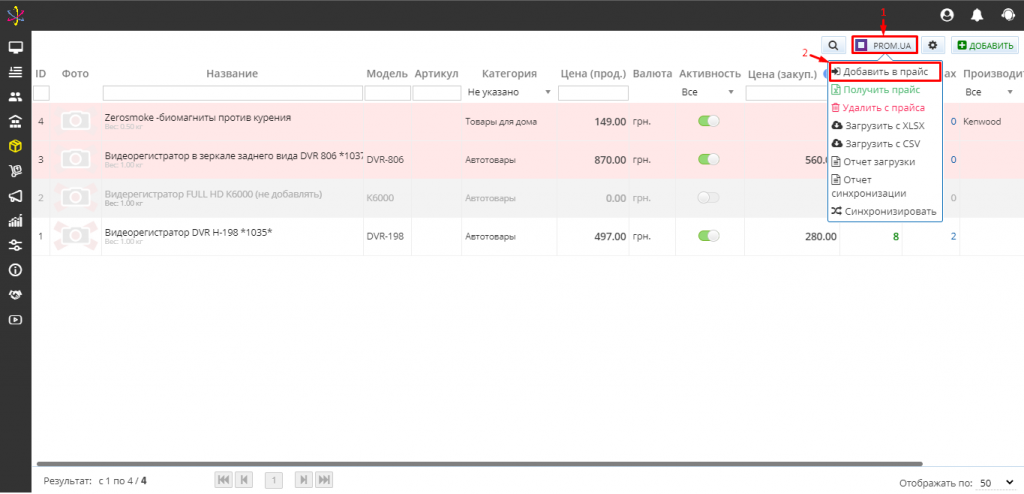1024x494 pixels.
Task: Select Получить прайс menu item
Action: pos(884,90)
